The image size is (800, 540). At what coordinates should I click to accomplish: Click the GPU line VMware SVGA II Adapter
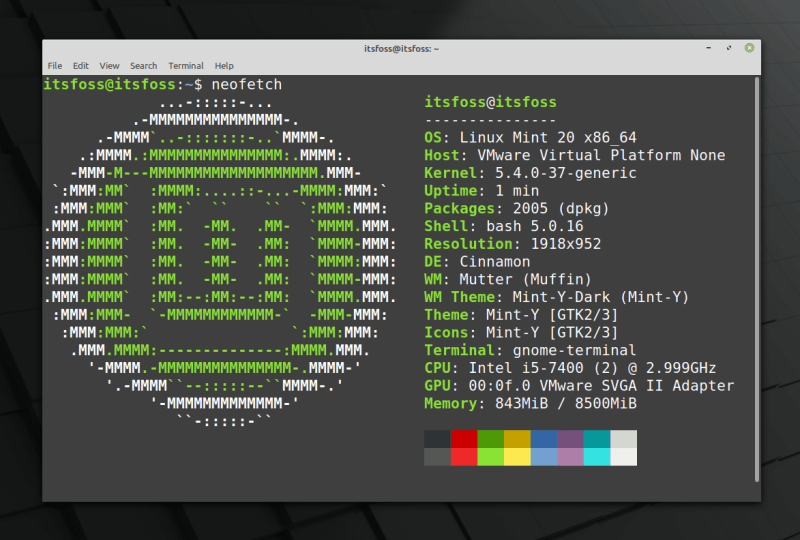(579, 386)
